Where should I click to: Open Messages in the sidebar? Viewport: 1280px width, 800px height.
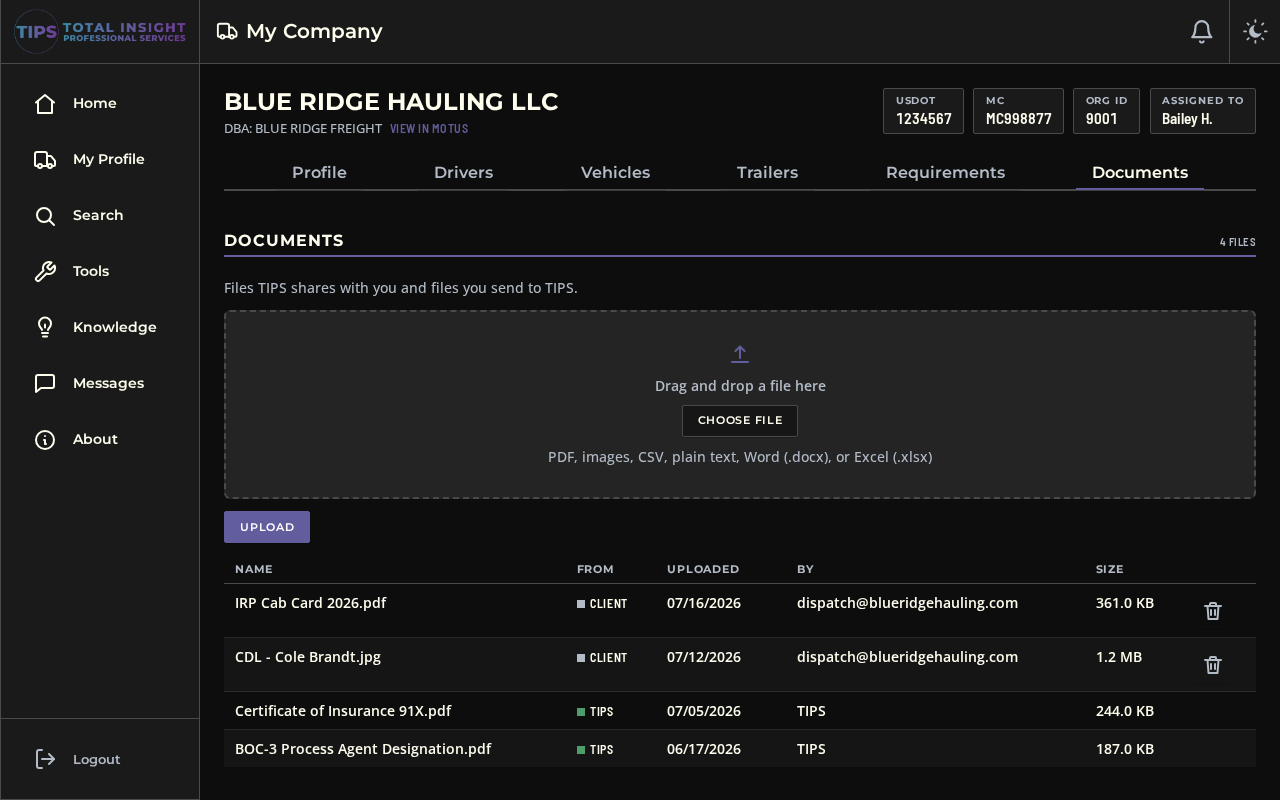click(100, 384)
